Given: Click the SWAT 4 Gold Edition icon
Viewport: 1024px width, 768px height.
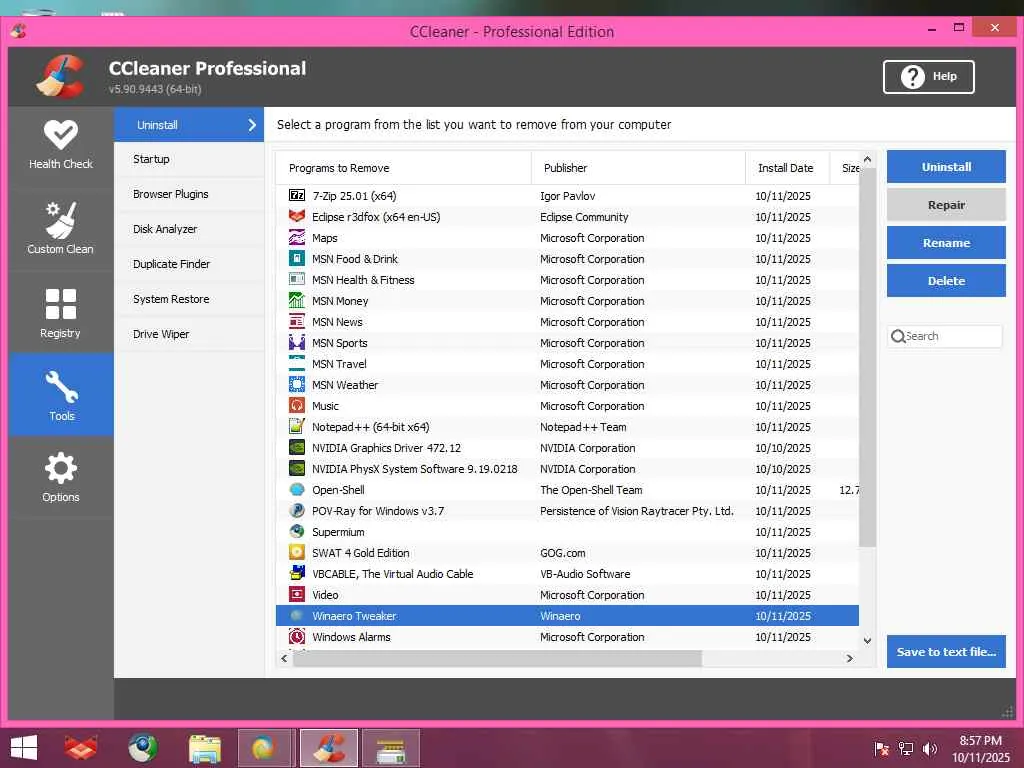Looking at the screenshot, I should pos(296,552).
